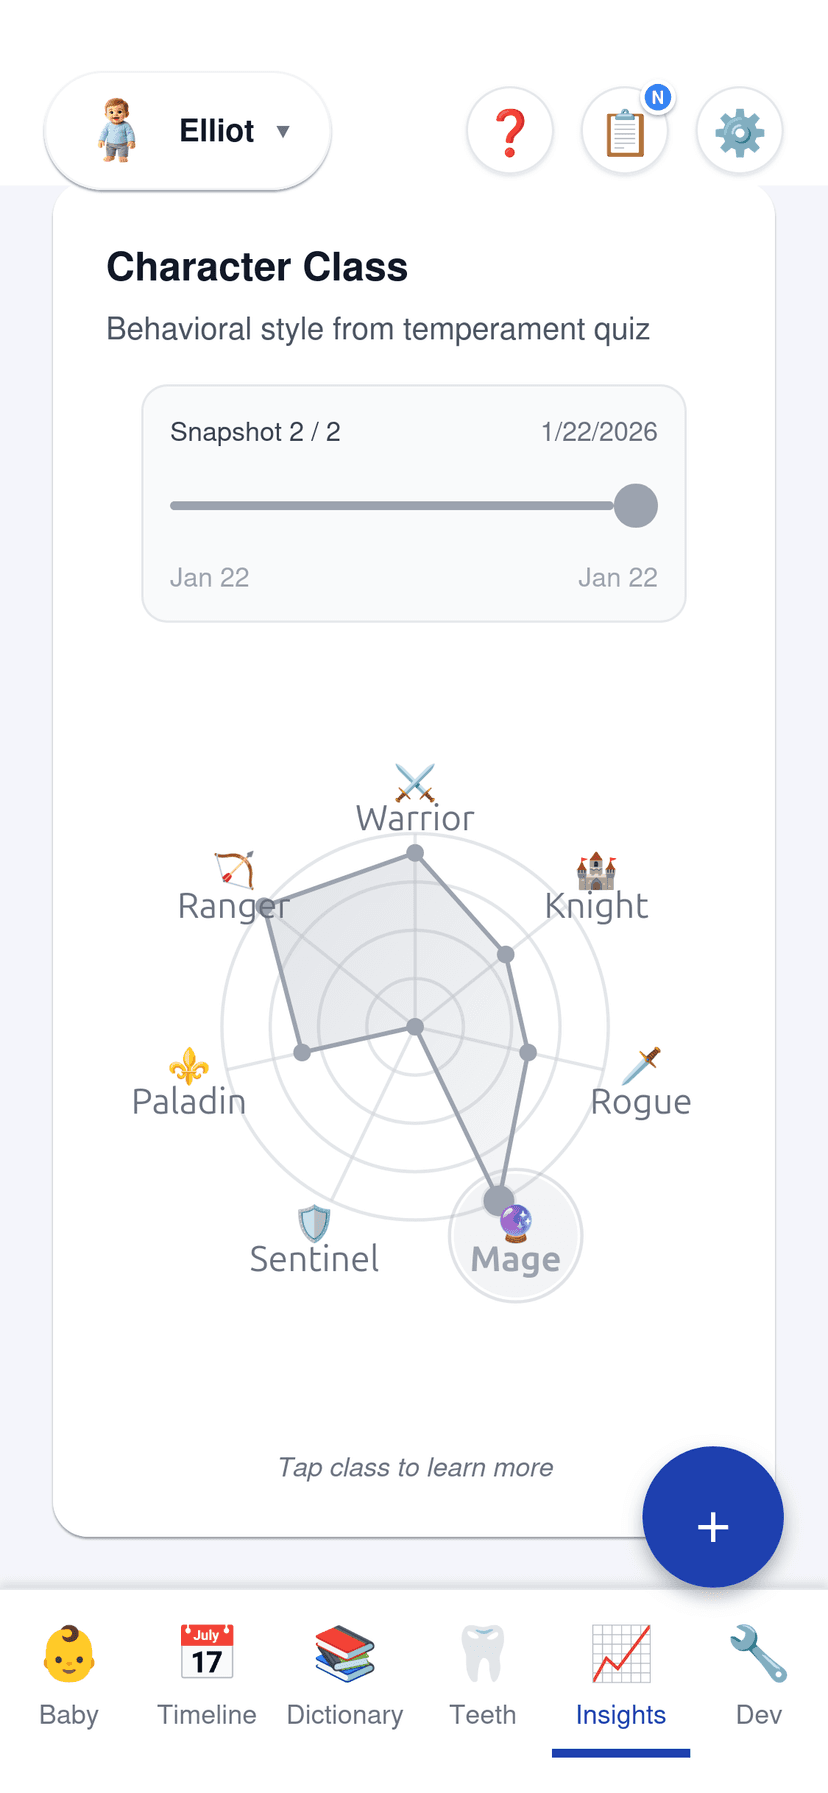Viewport: 828px width, 1793px height.
Task: Expand the Elliot baby selector dropdown
Action: (283, 131)
